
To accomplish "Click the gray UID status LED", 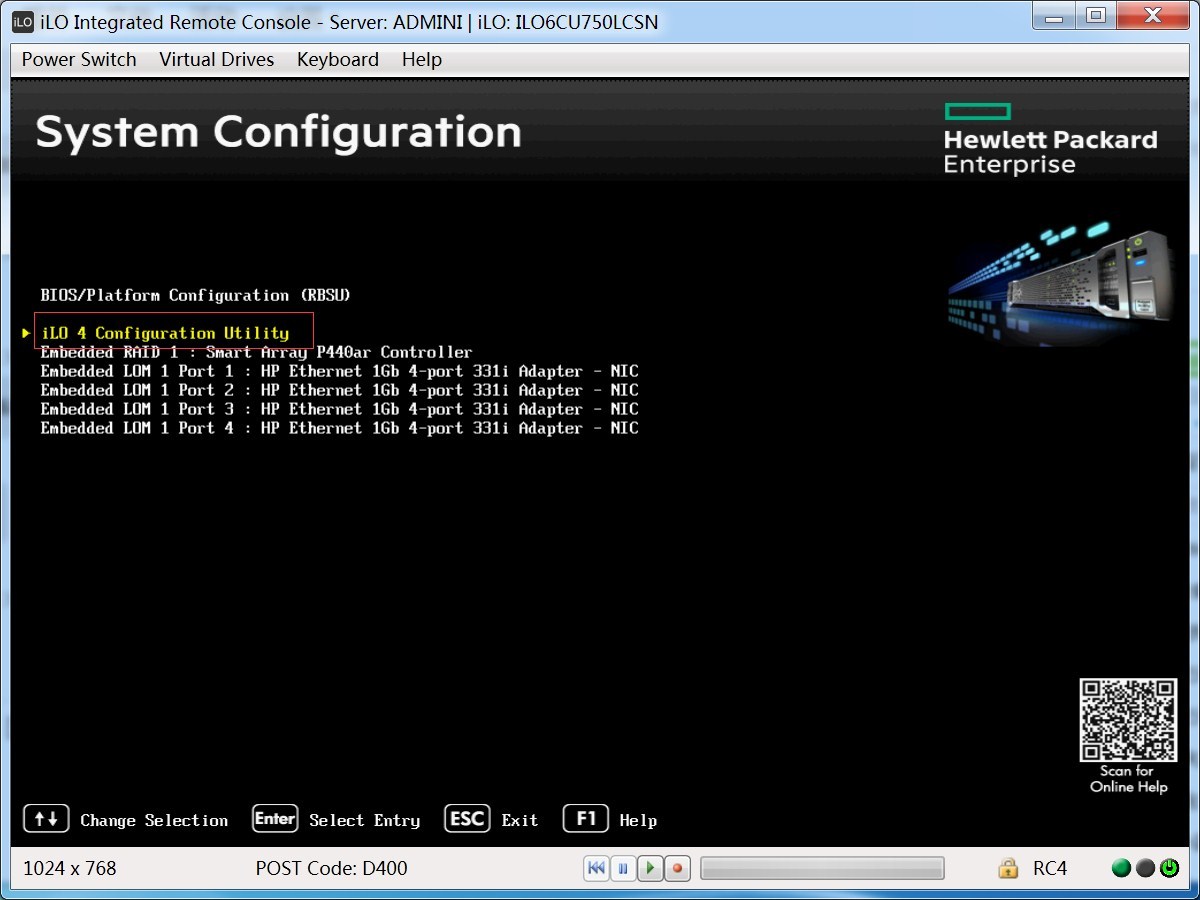I will [1145, 868].
